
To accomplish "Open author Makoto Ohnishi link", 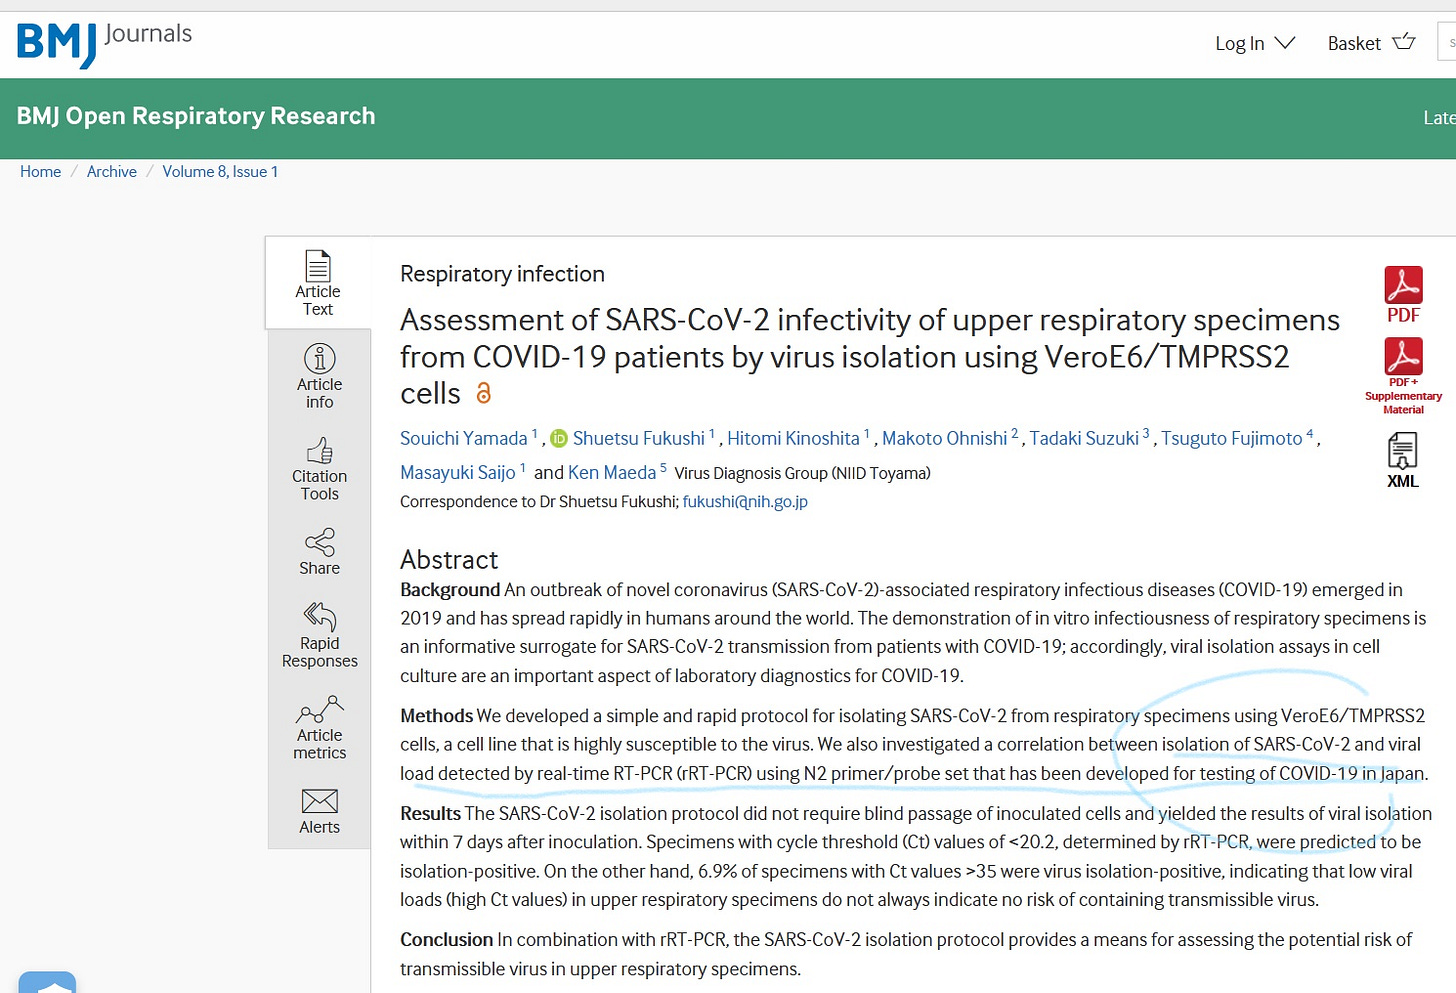I will pos(944,438).
